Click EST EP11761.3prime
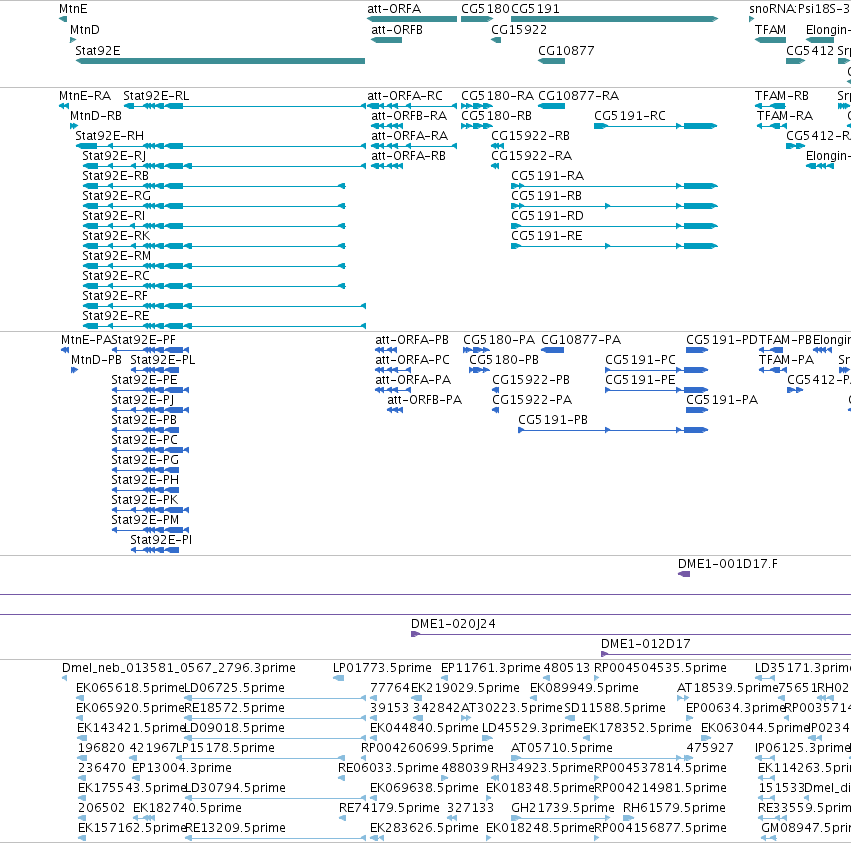 [444, 678]
